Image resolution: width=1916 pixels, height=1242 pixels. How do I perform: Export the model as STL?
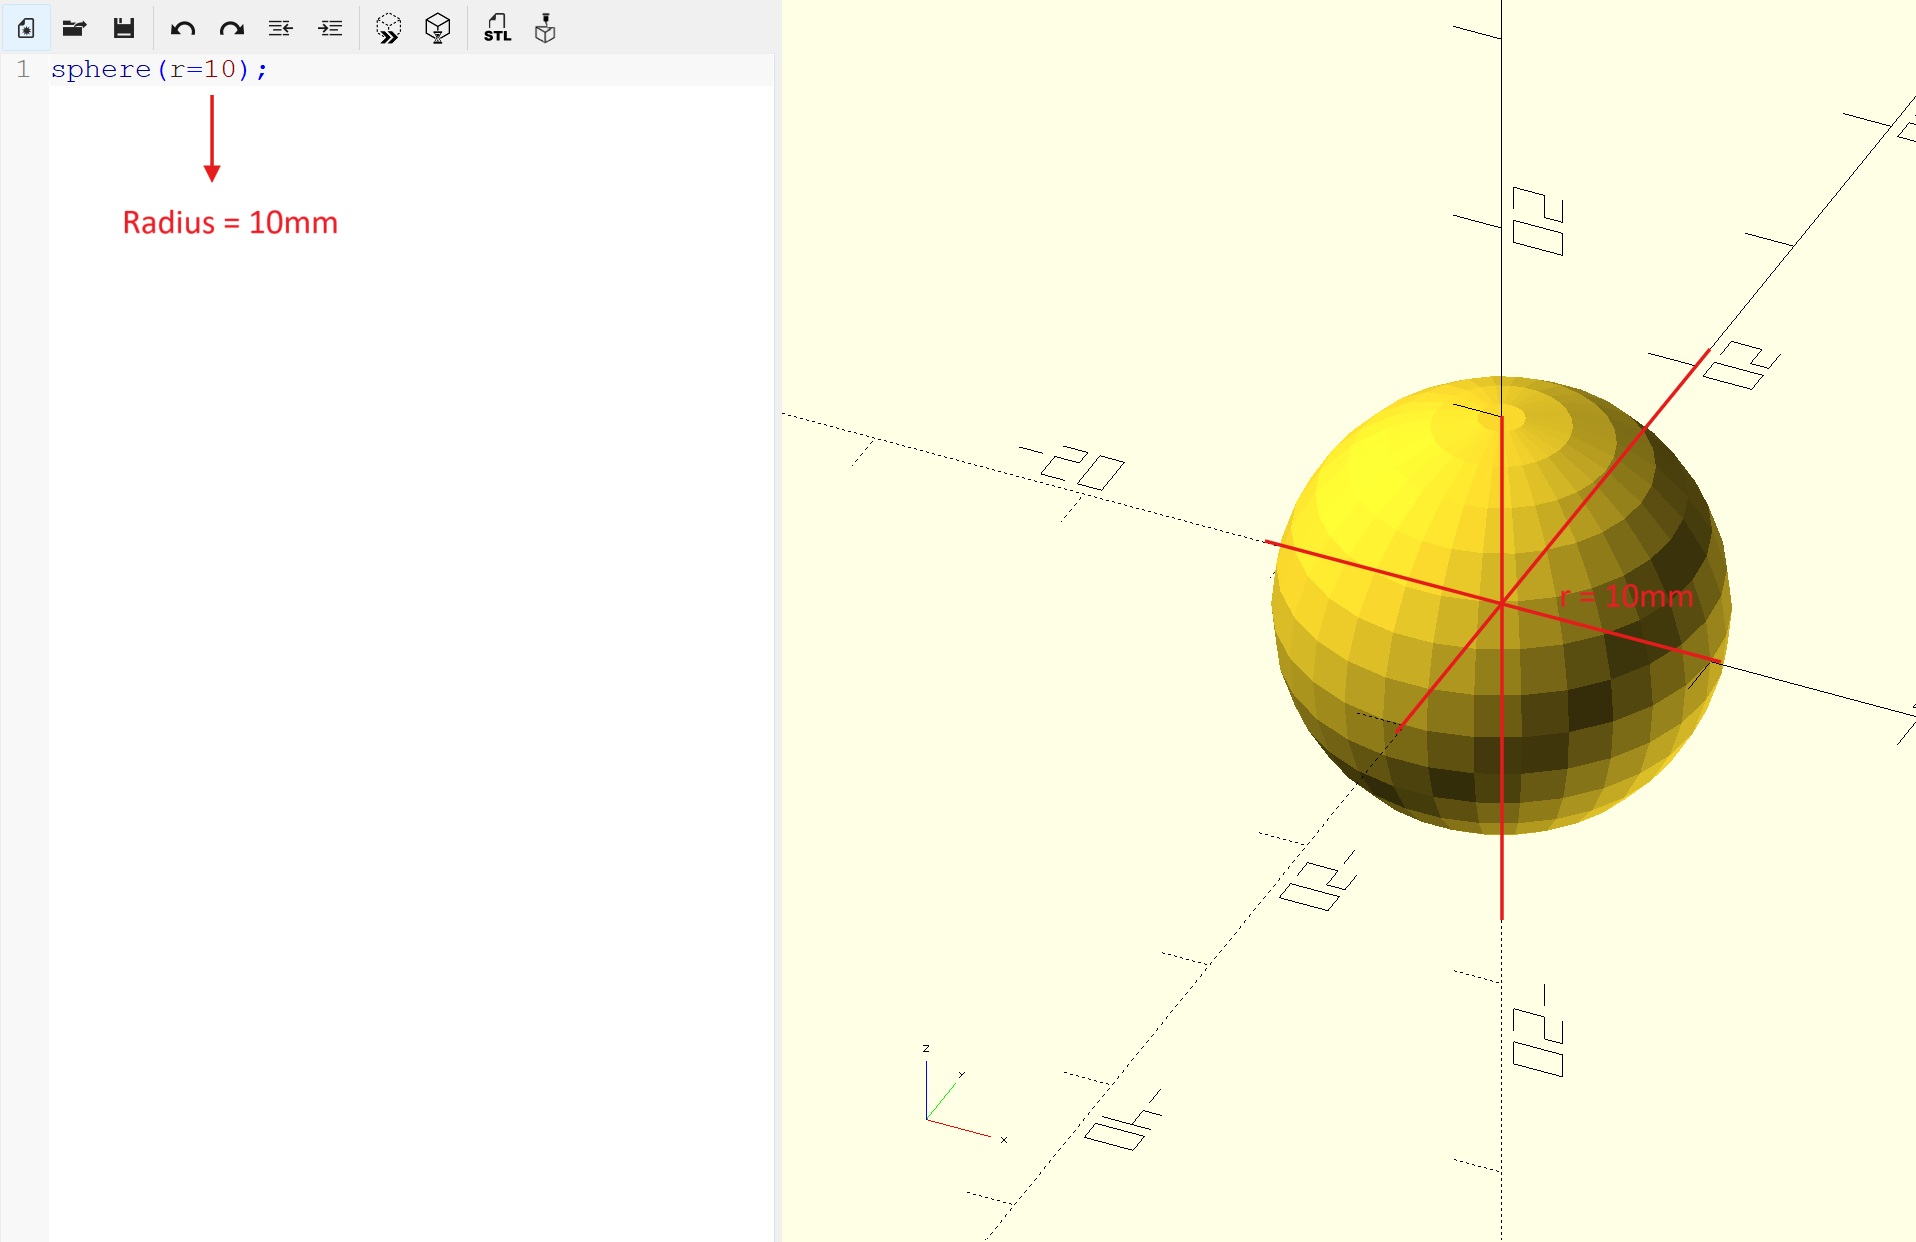point(497,28)
